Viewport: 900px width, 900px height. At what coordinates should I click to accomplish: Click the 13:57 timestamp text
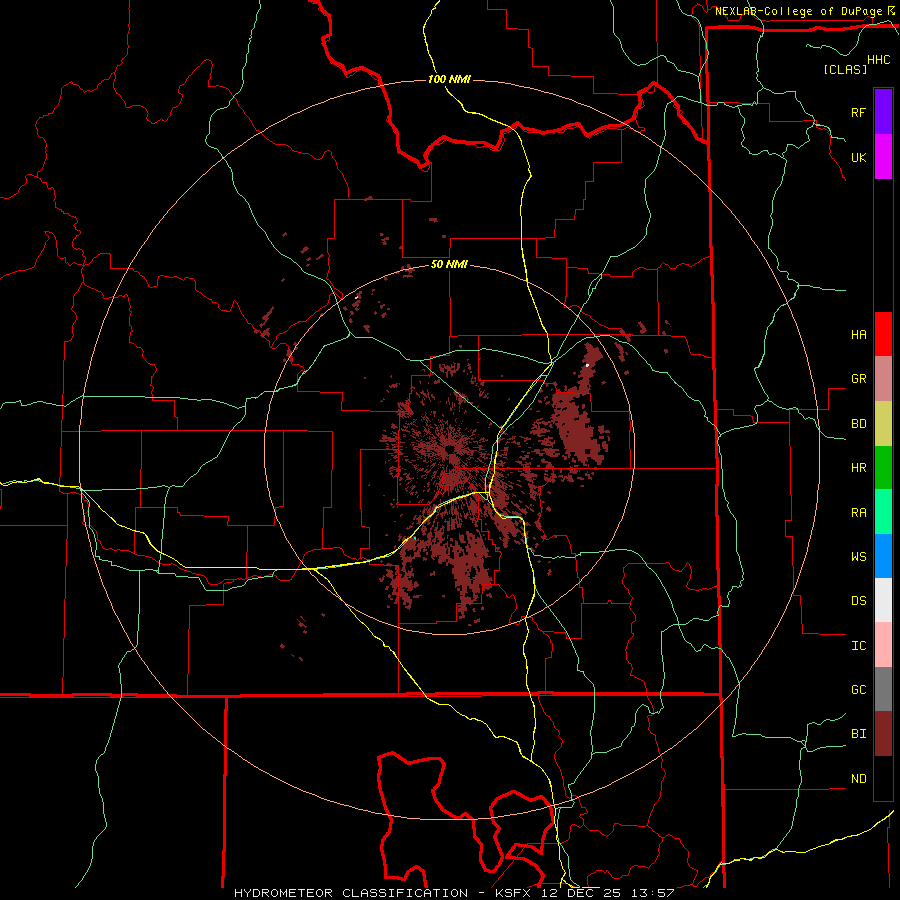[x=651, y=893]
